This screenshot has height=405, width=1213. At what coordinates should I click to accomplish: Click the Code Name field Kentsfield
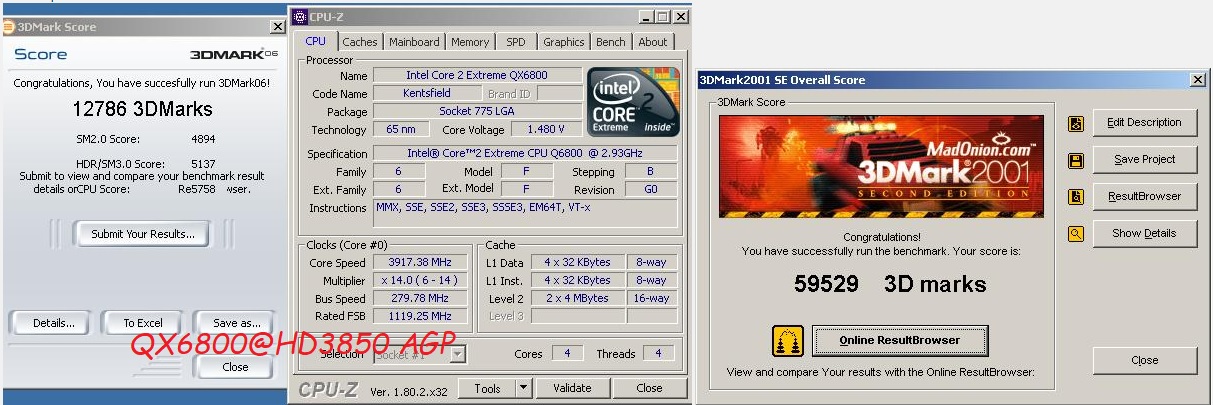click(426, 93)
